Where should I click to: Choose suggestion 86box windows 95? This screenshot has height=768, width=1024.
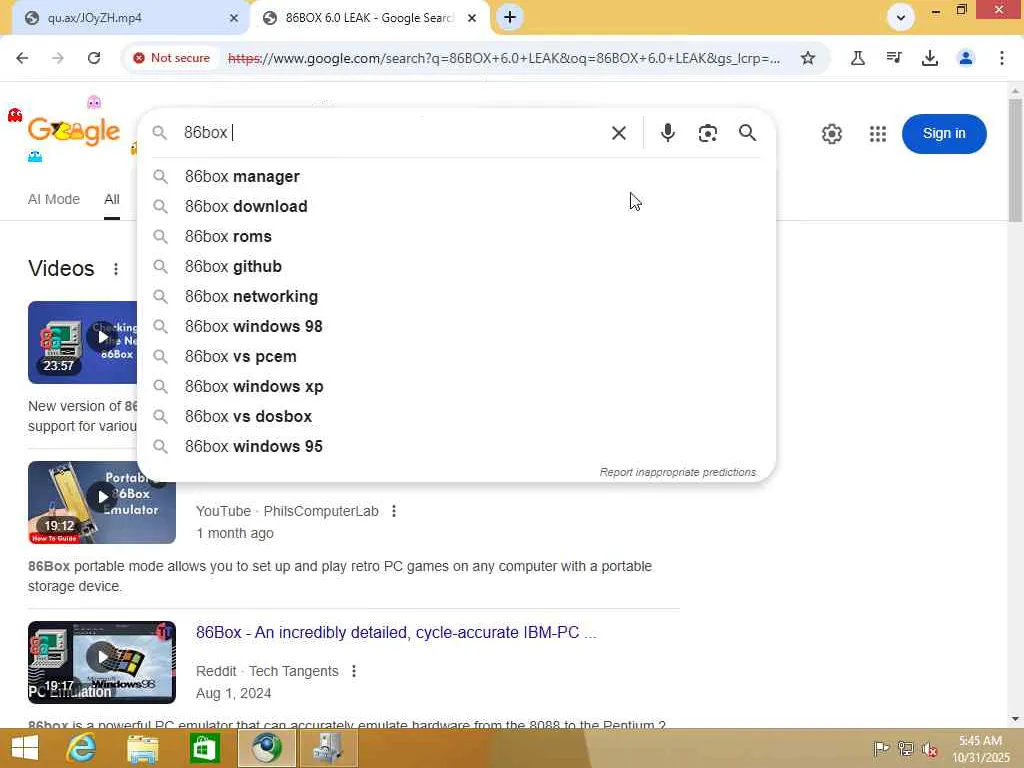456,447
